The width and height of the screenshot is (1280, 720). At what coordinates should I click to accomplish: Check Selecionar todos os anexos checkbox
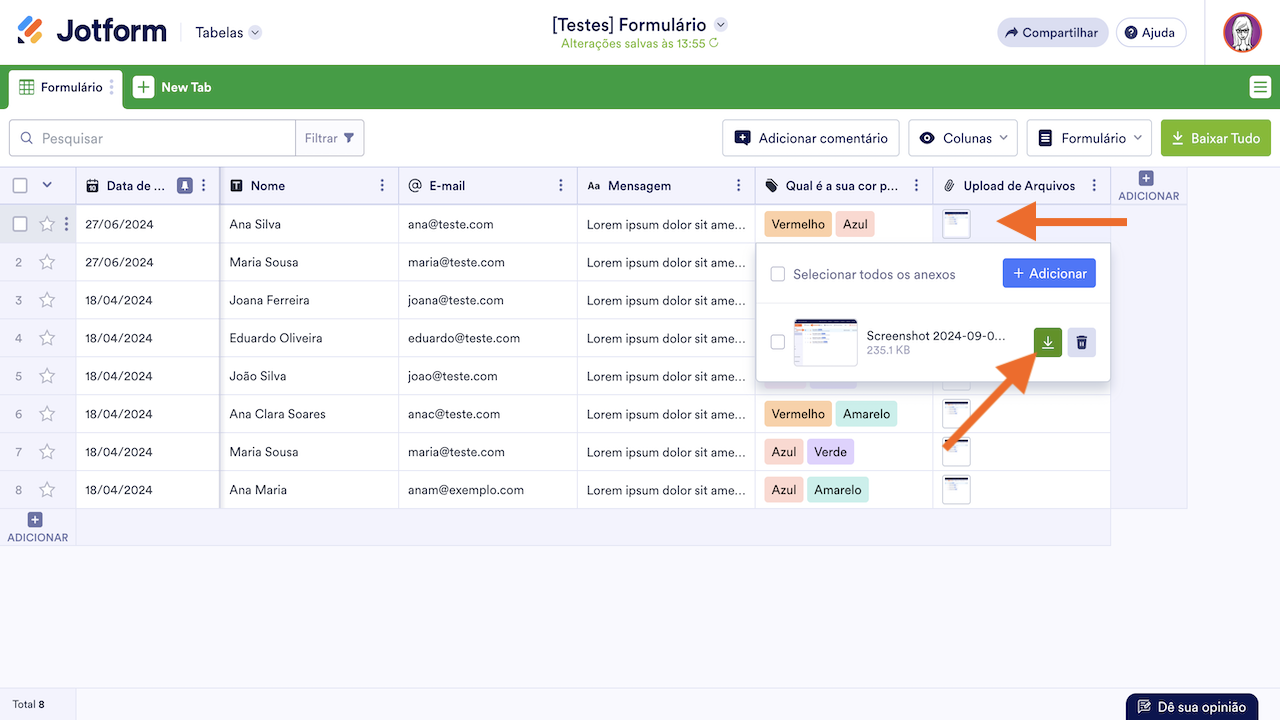click(x=777, y=274)
